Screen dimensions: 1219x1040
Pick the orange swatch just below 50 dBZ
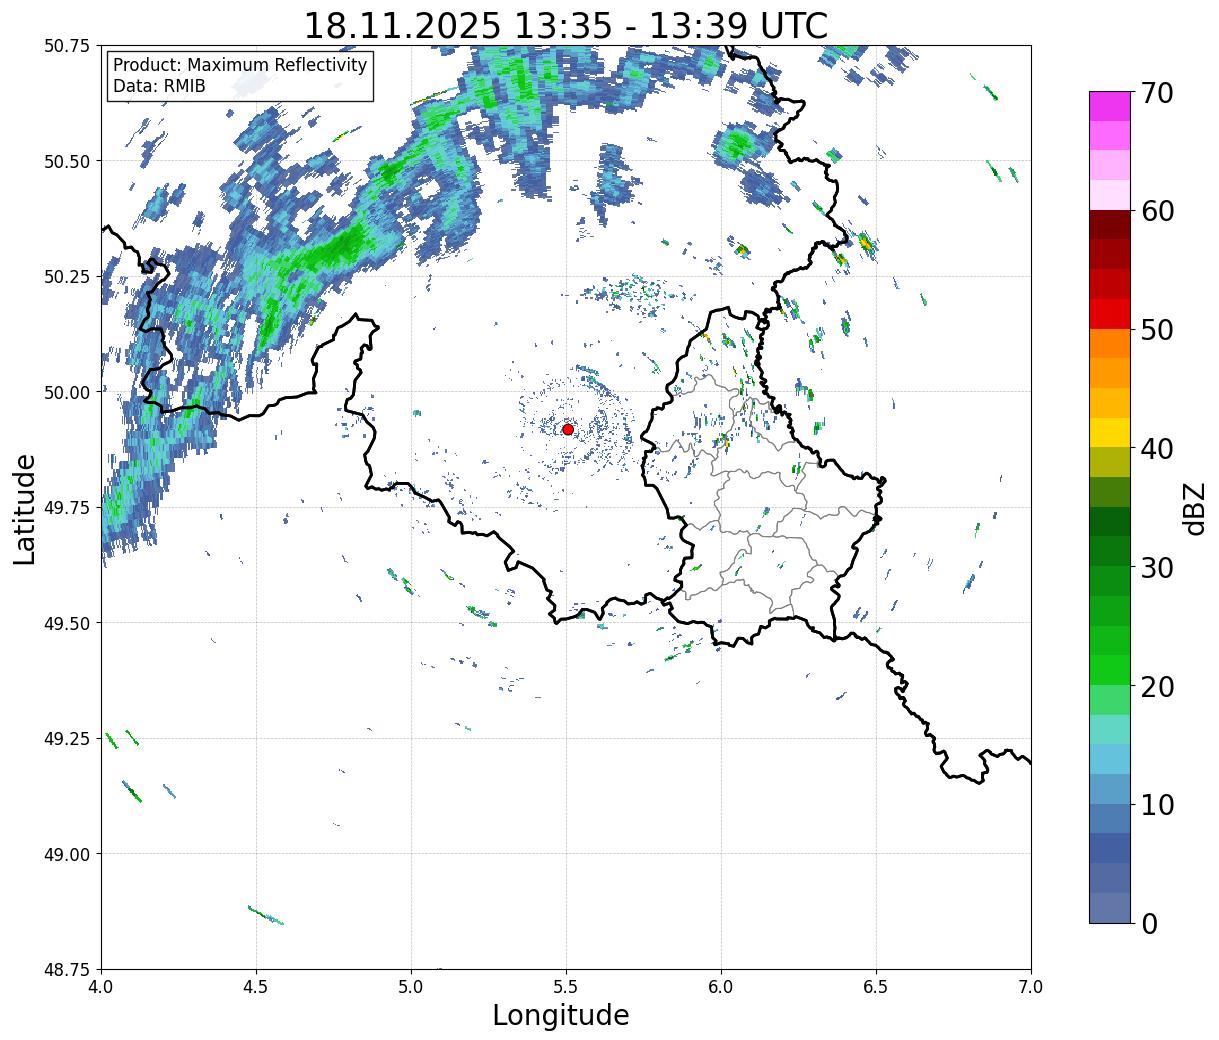click(x=1110, y=343)
